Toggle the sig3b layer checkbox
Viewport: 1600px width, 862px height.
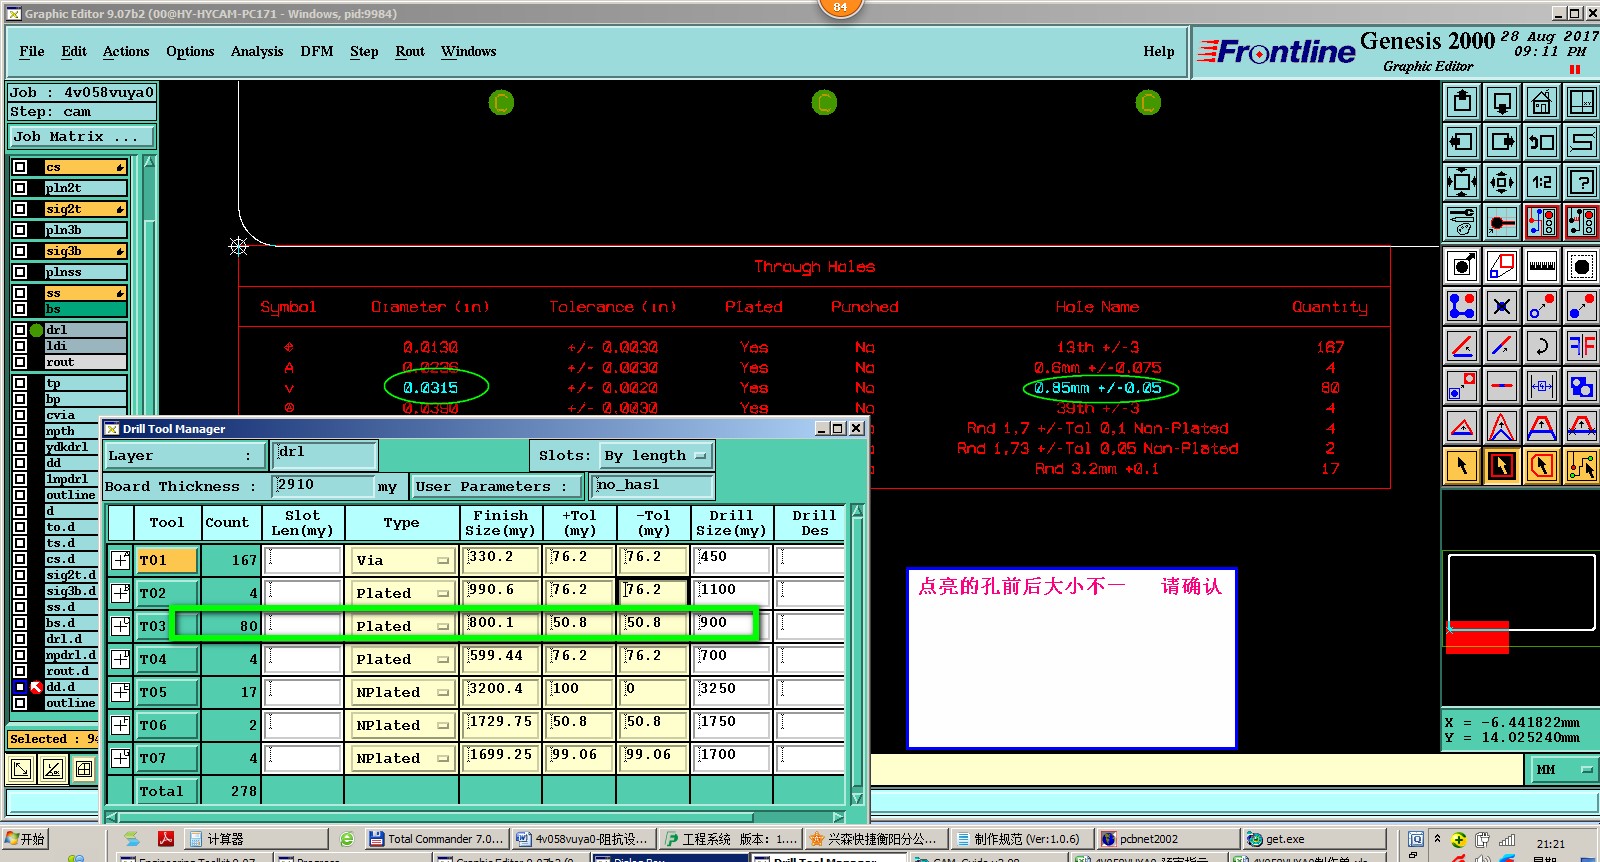click(x=20, y=251)
